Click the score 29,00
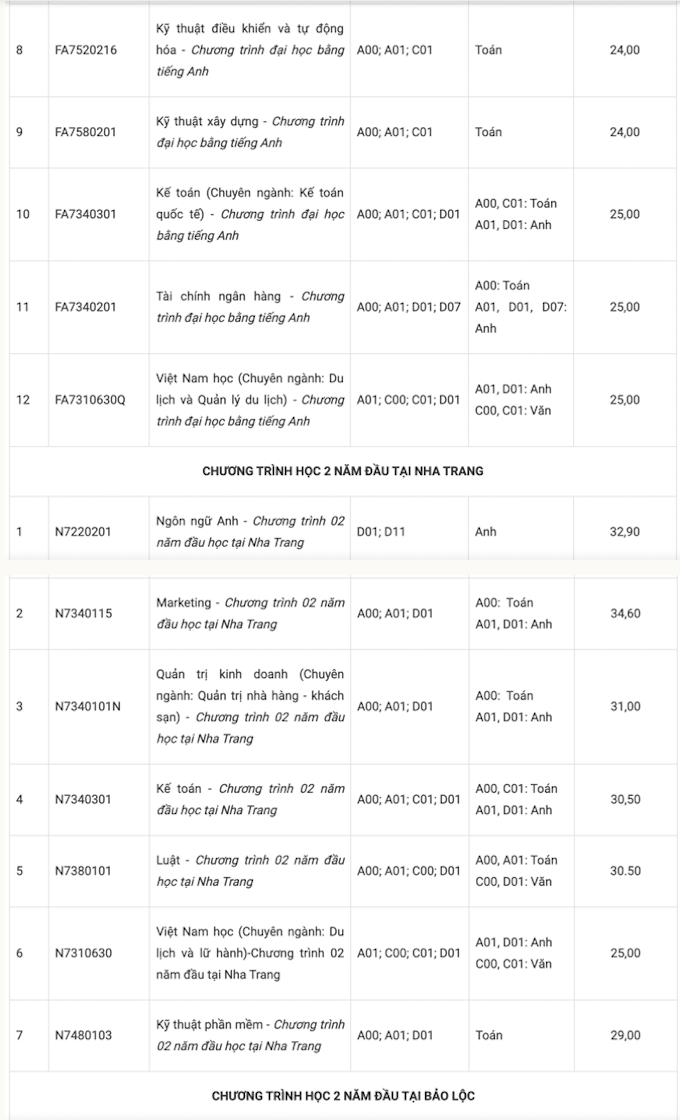This screenshot has height=1120, width=680. coord(625,1035)
